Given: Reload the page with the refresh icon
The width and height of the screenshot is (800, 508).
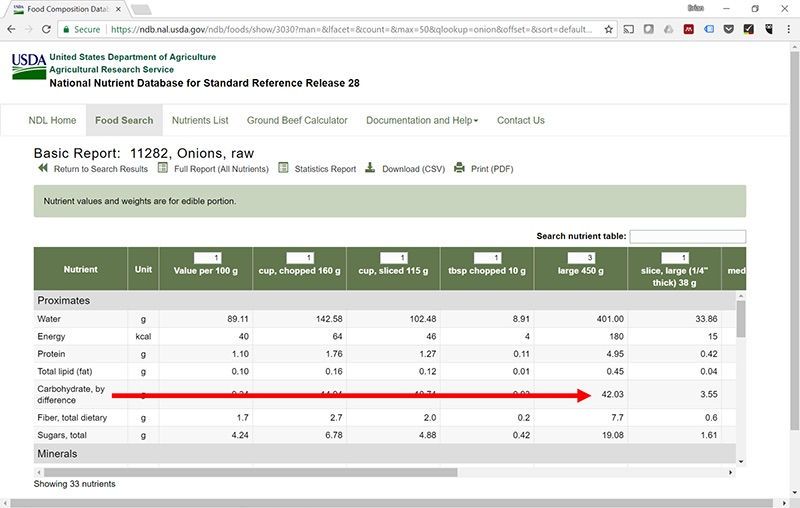Looking at the screenshot, I should pos(46,30).
